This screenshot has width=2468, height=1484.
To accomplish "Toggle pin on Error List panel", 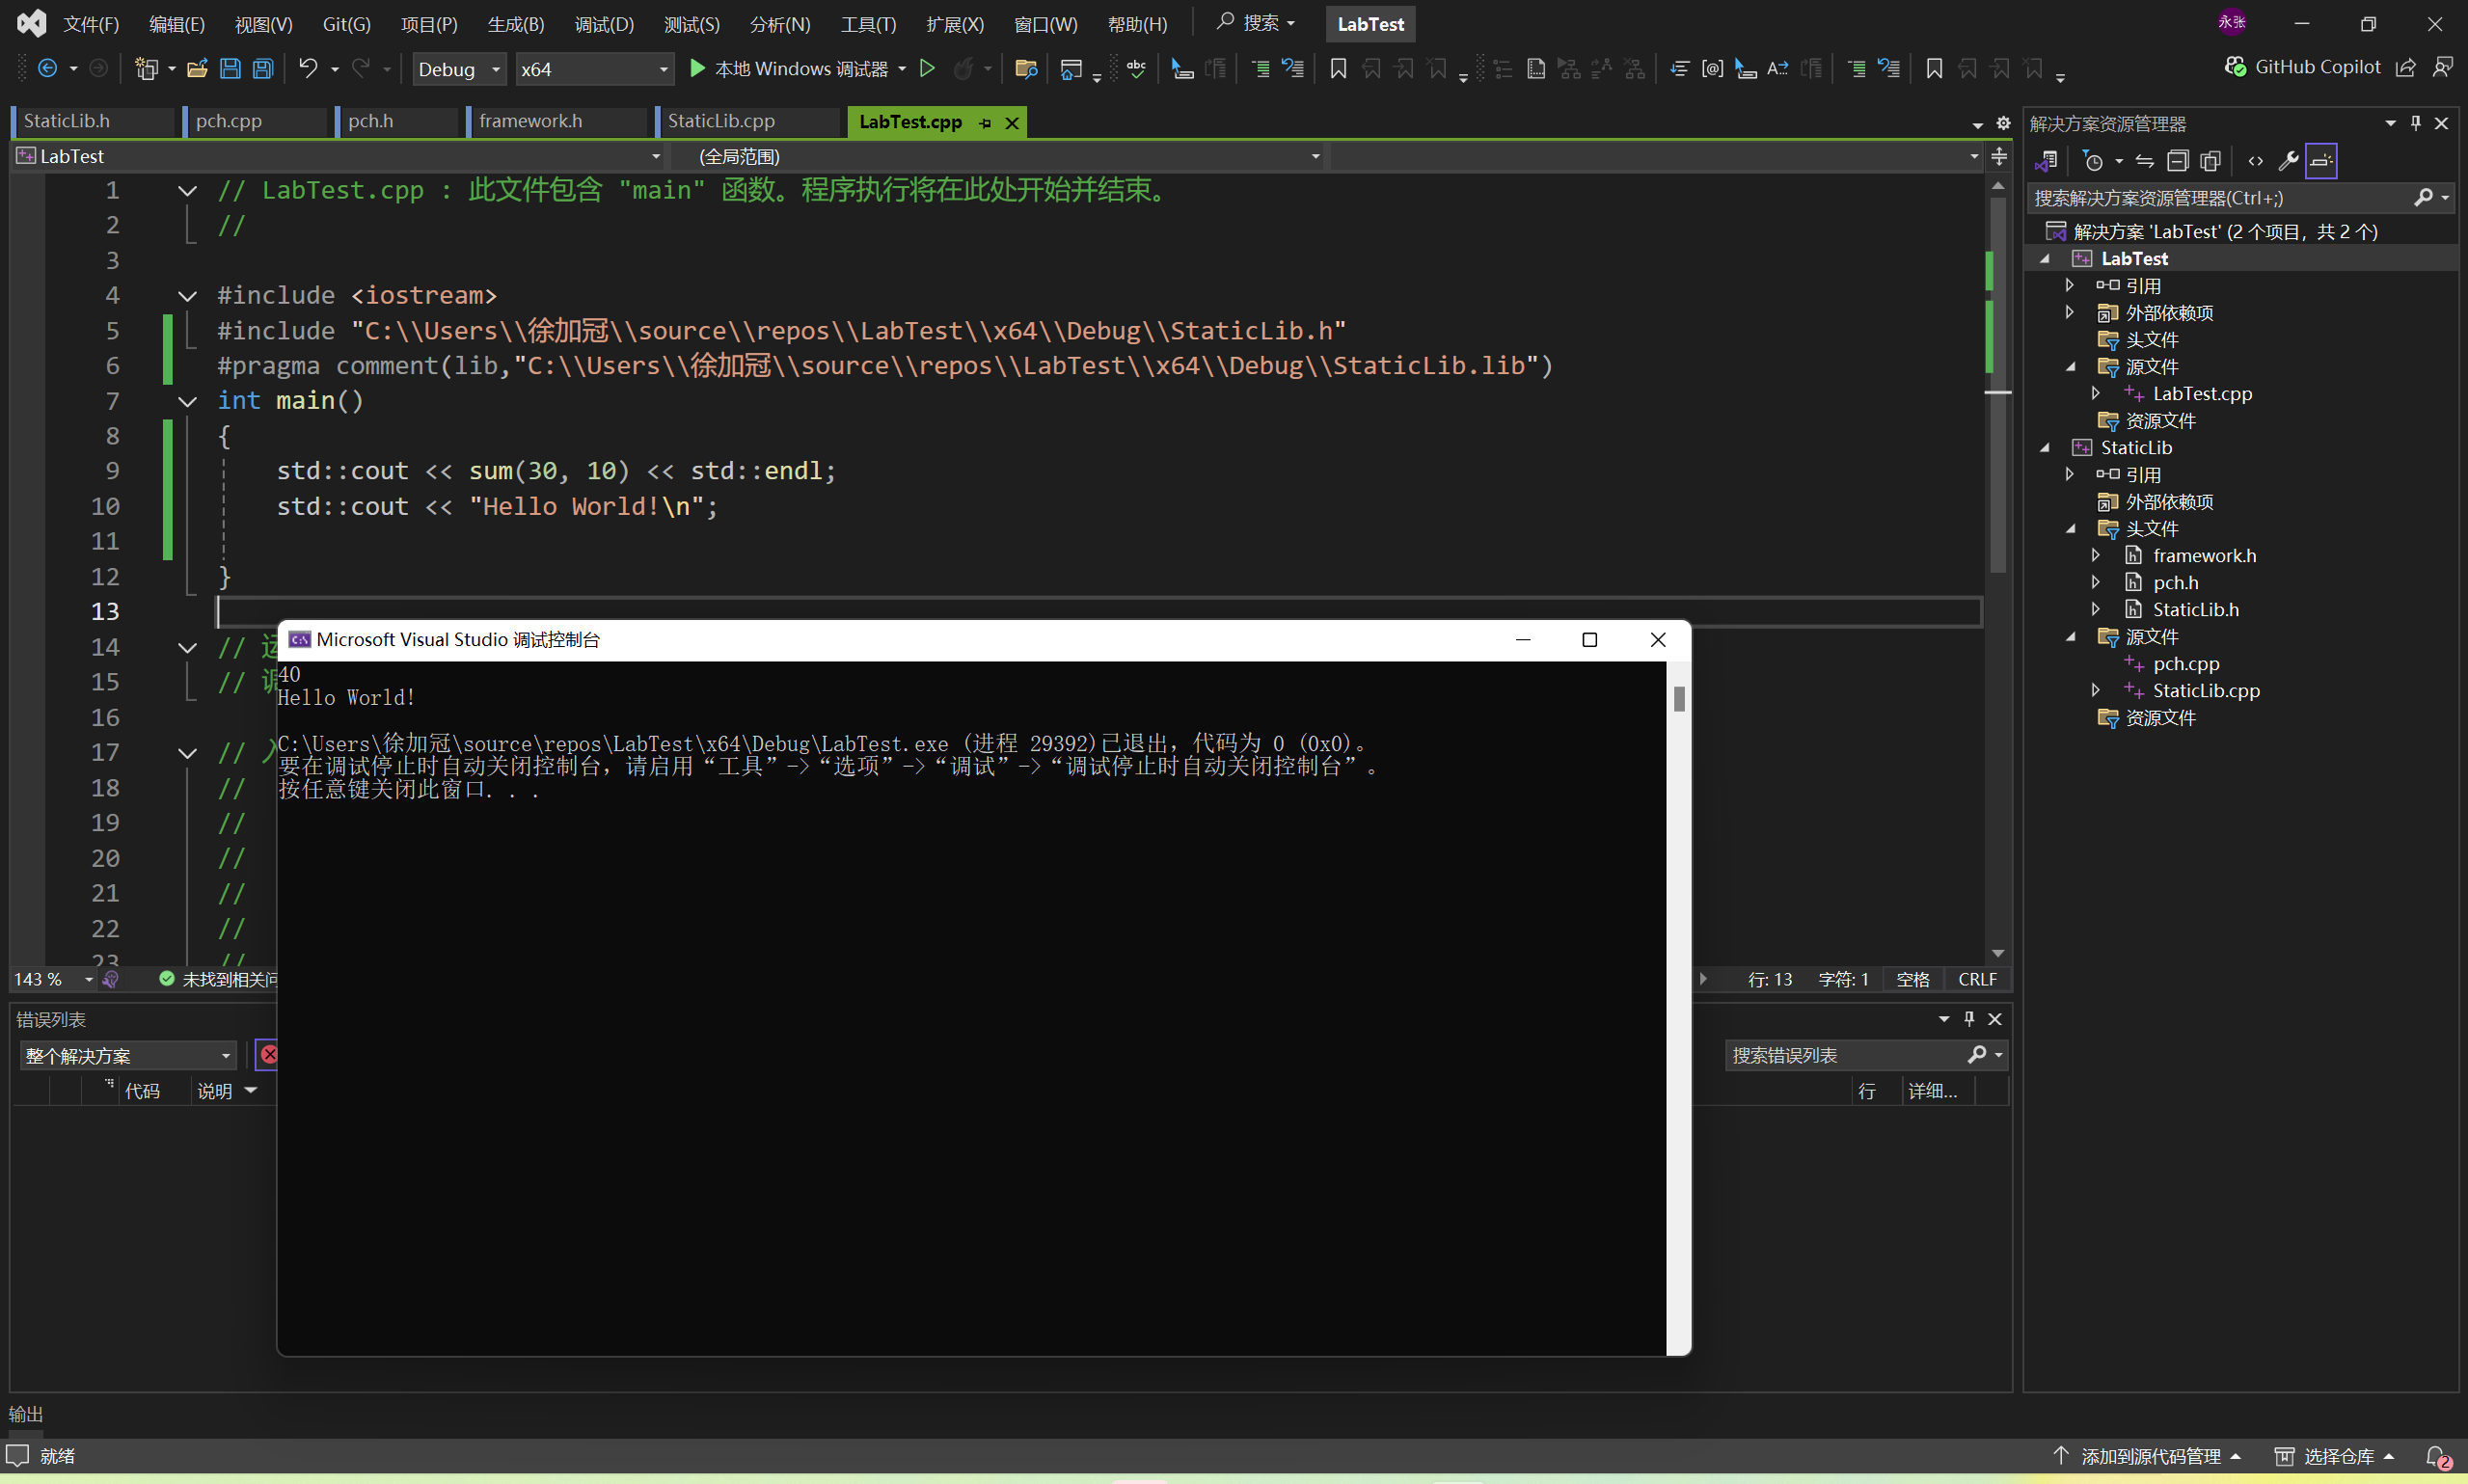I will pyautogui.click(x=1969, y=1019).
